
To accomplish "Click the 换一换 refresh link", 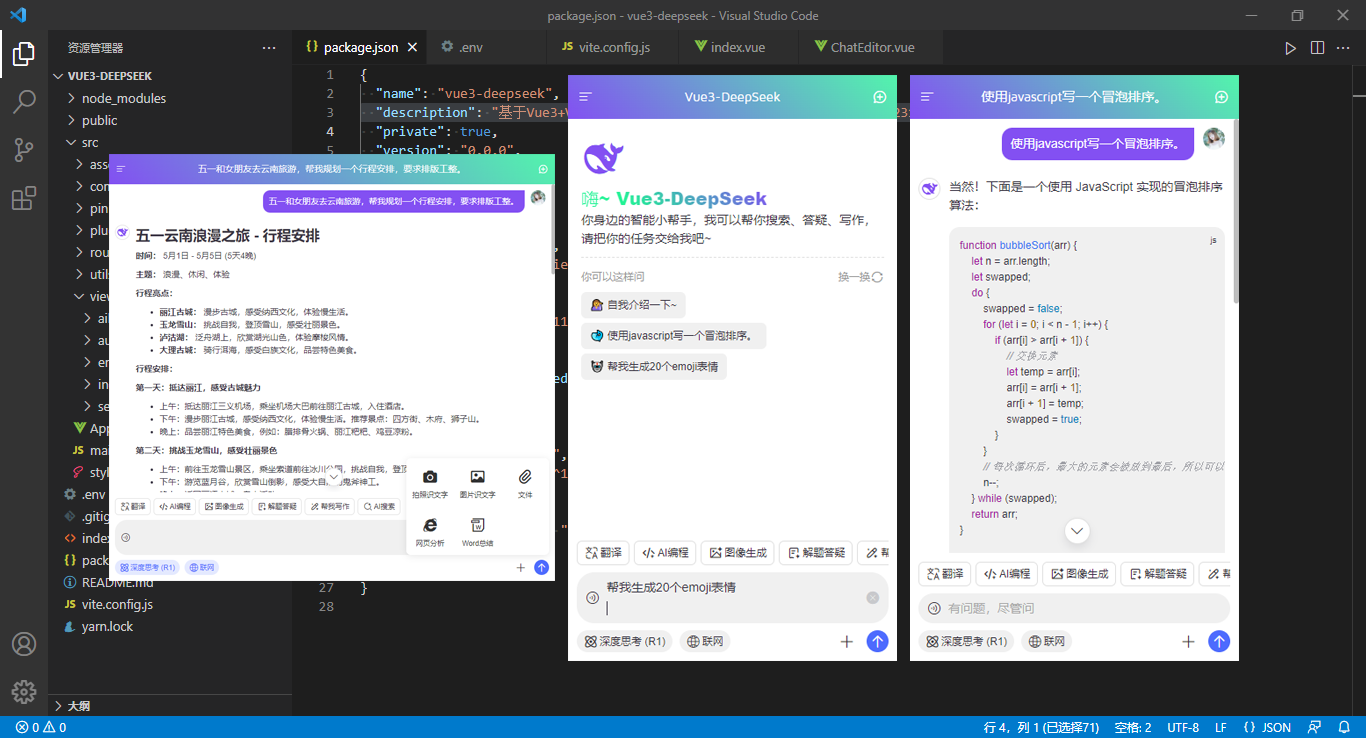I will click(860, 277).
